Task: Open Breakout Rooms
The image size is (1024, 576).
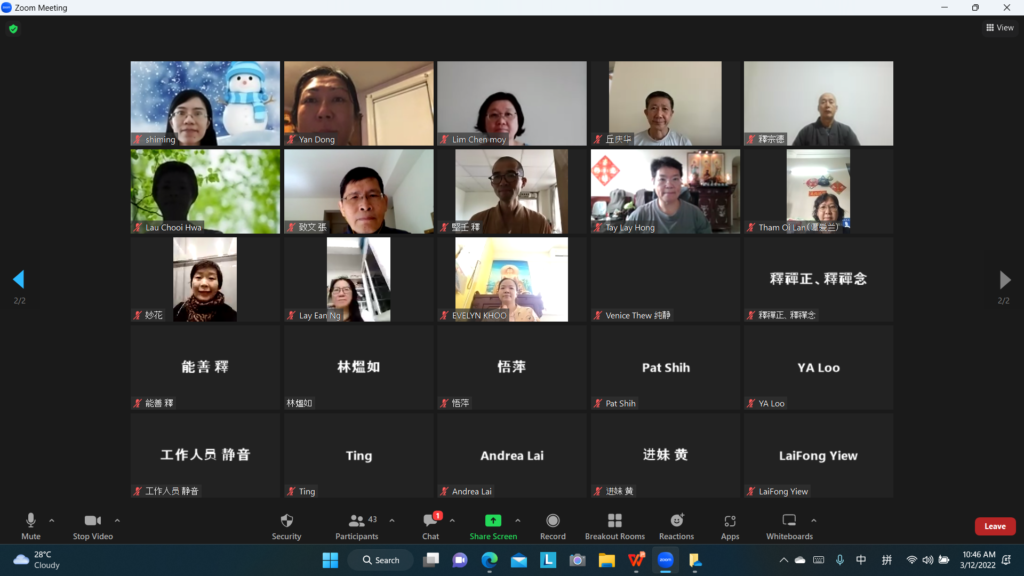Action: 614,521
